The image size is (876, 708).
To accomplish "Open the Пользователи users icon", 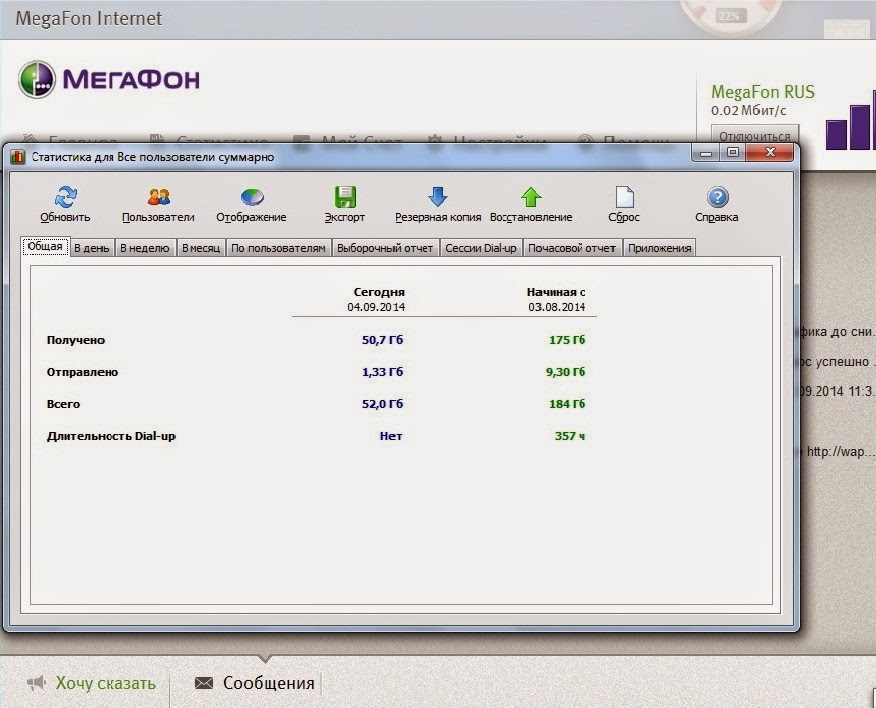I will tap(159, 197).
